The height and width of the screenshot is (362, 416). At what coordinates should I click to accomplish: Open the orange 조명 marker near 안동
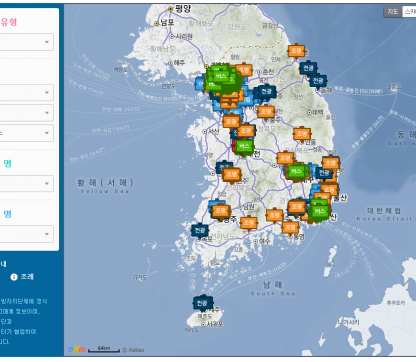(302, 134)
